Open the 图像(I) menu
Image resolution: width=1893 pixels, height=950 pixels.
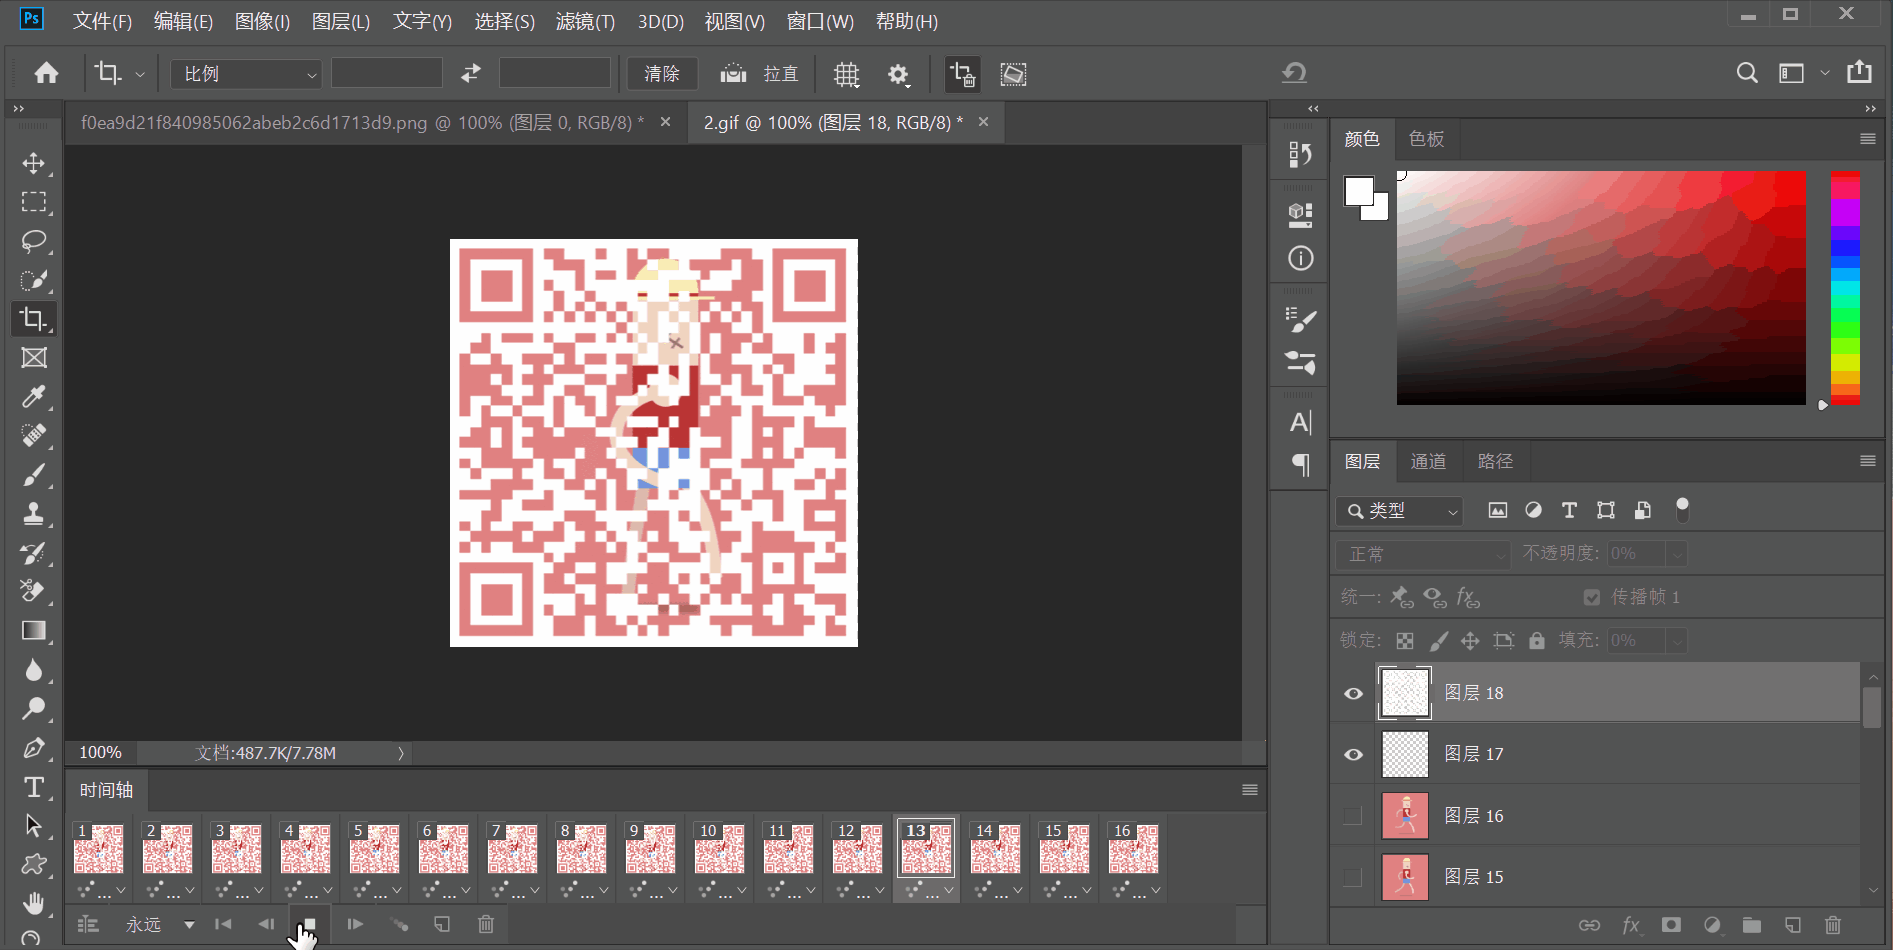coord(262,21)
